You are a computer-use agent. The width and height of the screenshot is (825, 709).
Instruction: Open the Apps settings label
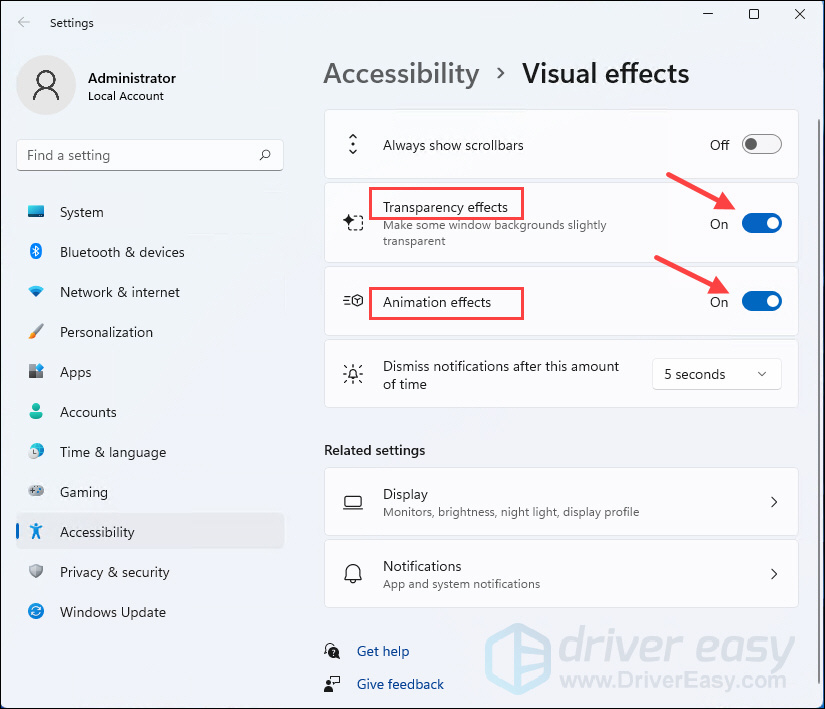coord(75,372)
